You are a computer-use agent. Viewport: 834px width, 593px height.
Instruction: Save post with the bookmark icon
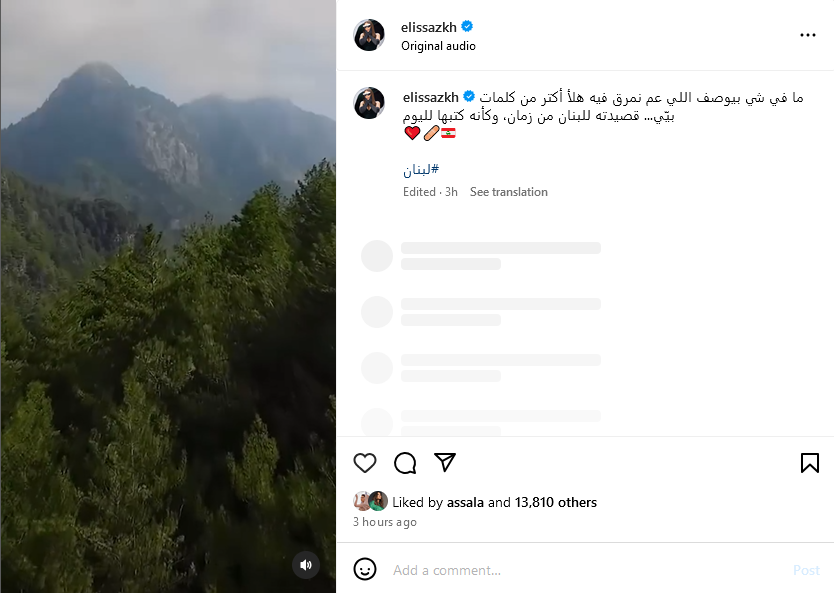click(810, 463)
